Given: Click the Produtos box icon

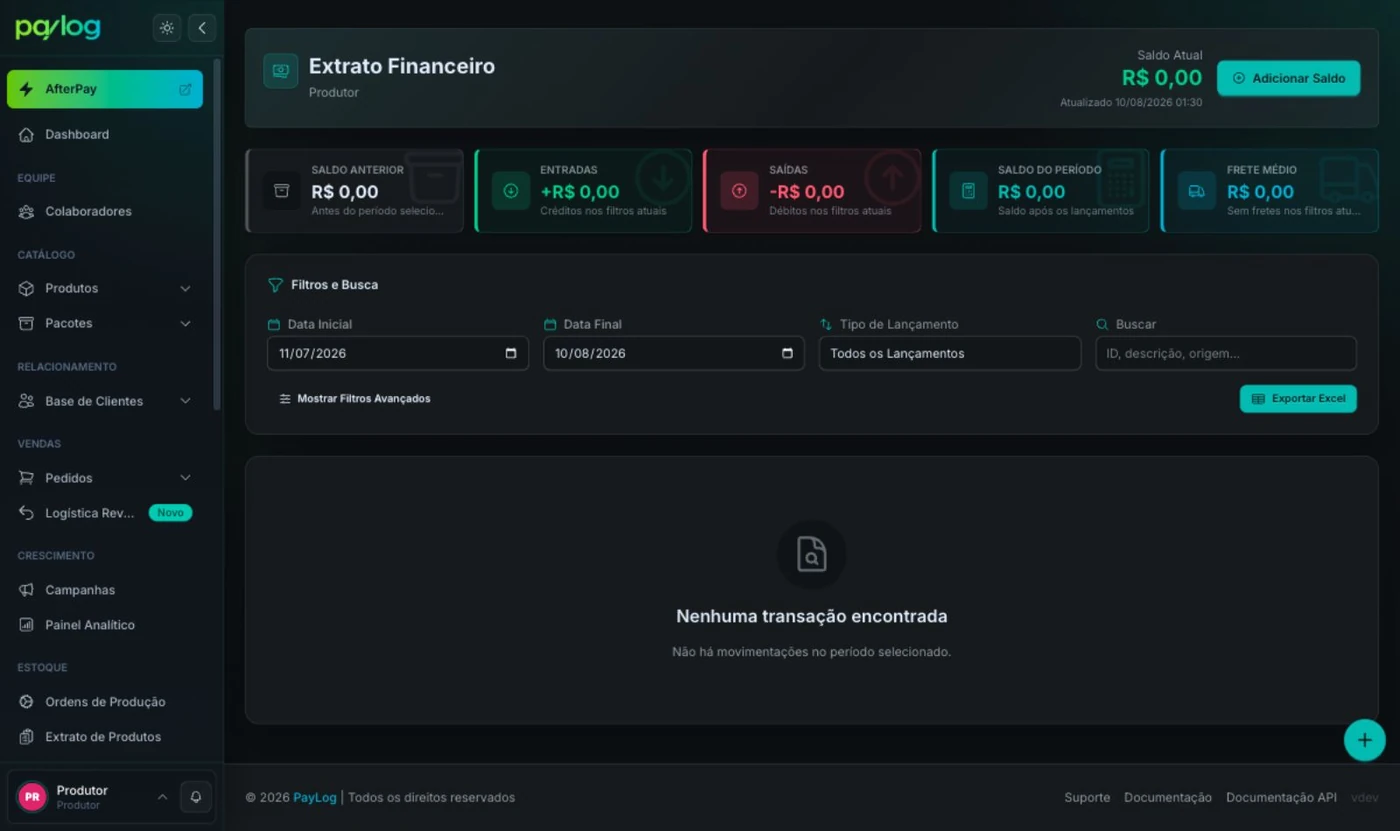Looking at the screenshot, I should pos(26,288).
